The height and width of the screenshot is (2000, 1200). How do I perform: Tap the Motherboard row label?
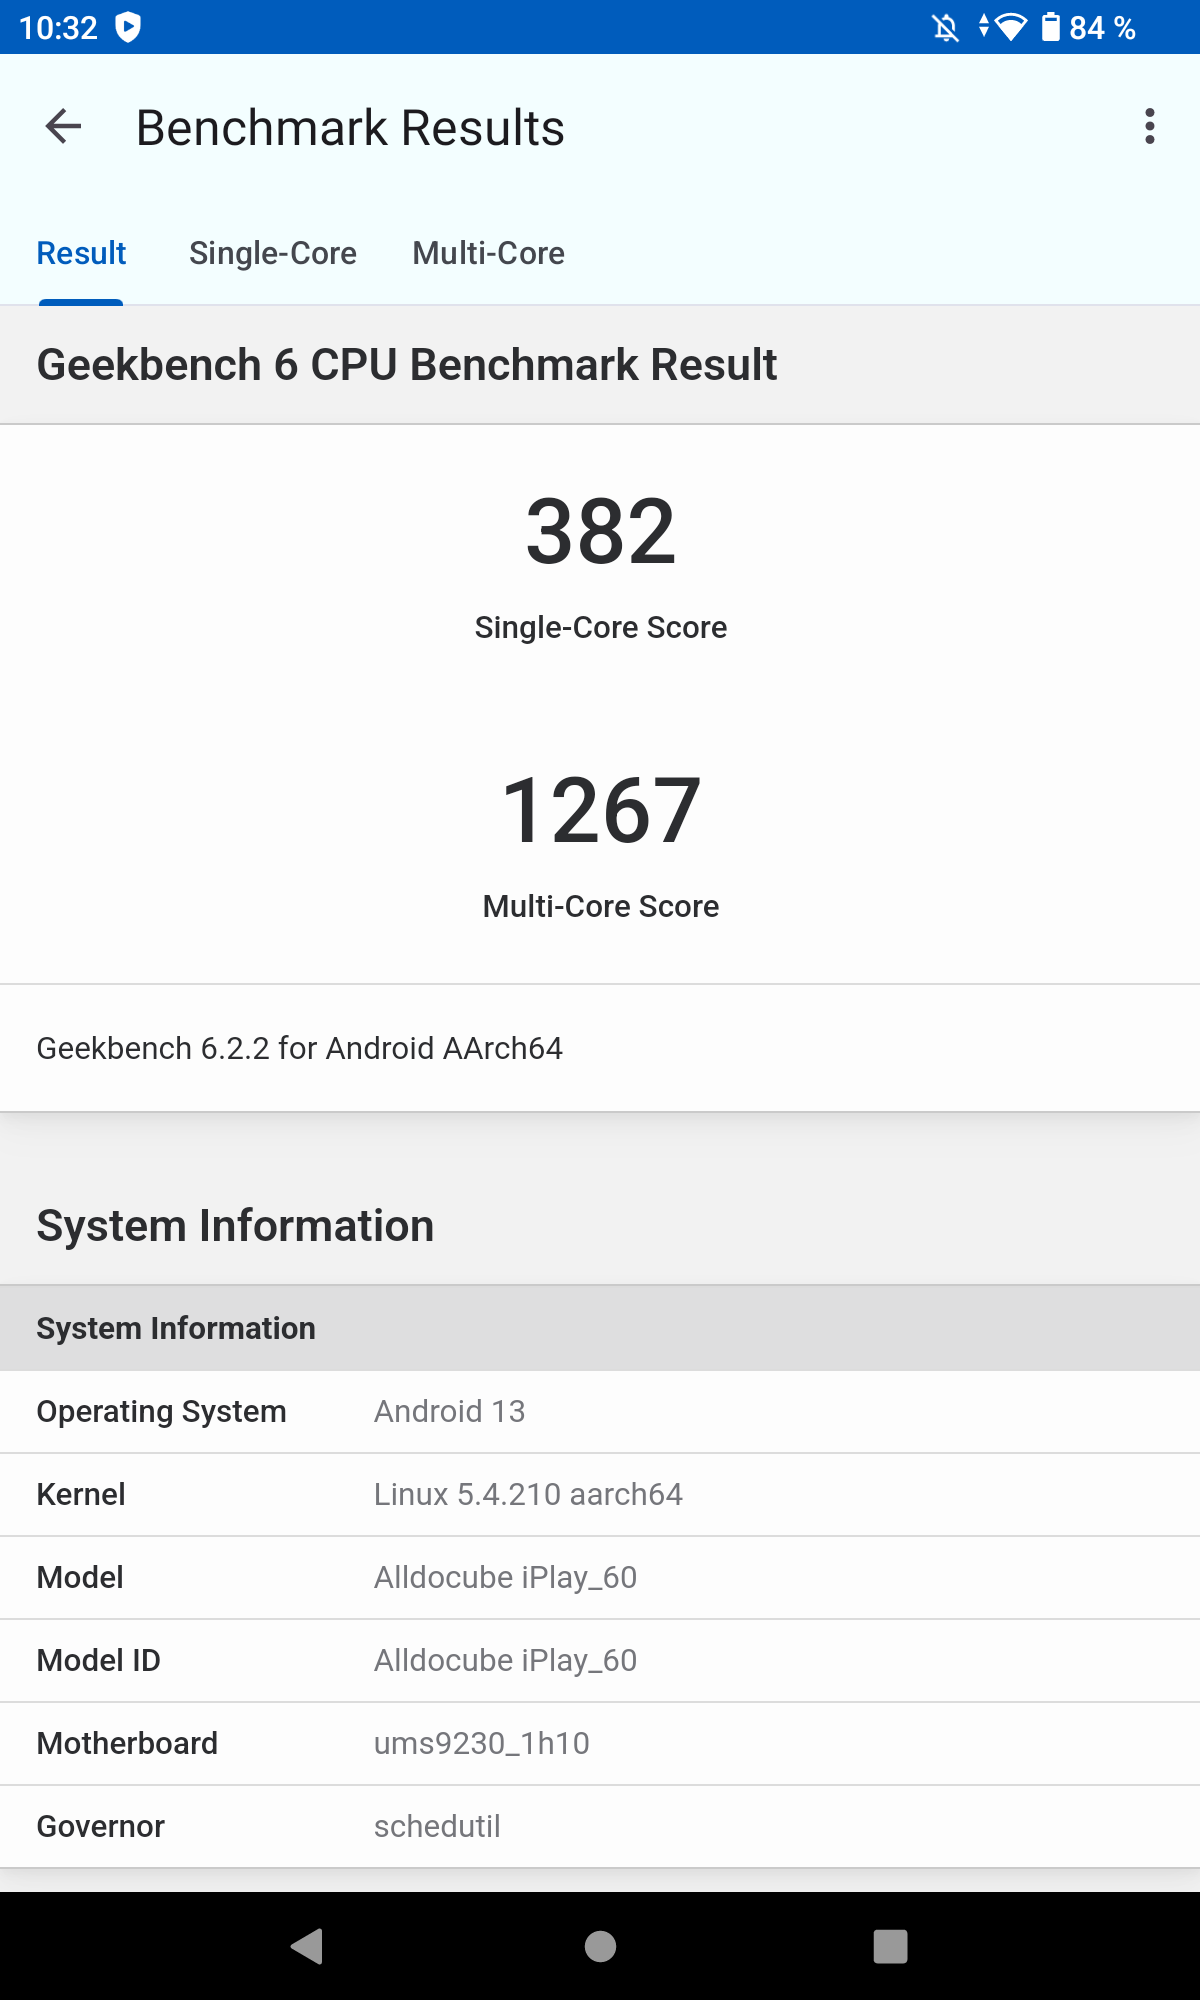(x=127, y=1743)
